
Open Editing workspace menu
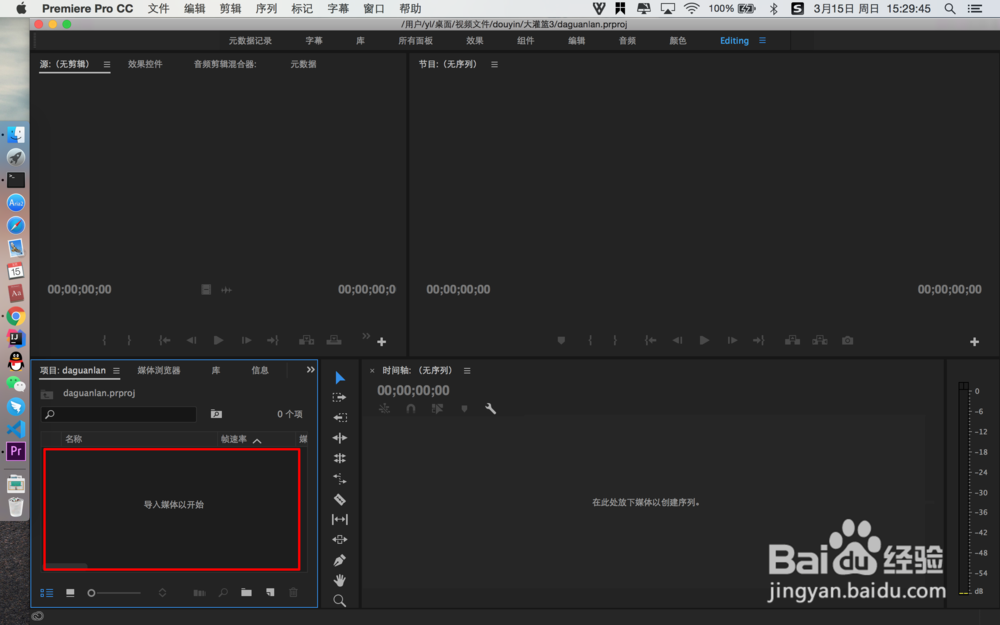[762, 40]
